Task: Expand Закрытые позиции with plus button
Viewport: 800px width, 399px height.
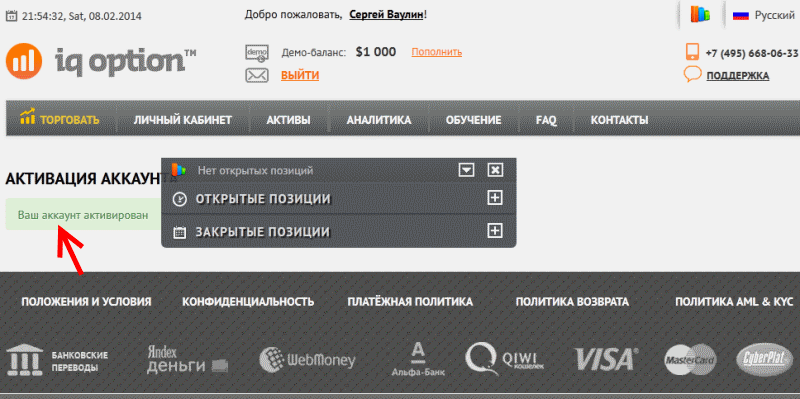Action: pos(494,231)
